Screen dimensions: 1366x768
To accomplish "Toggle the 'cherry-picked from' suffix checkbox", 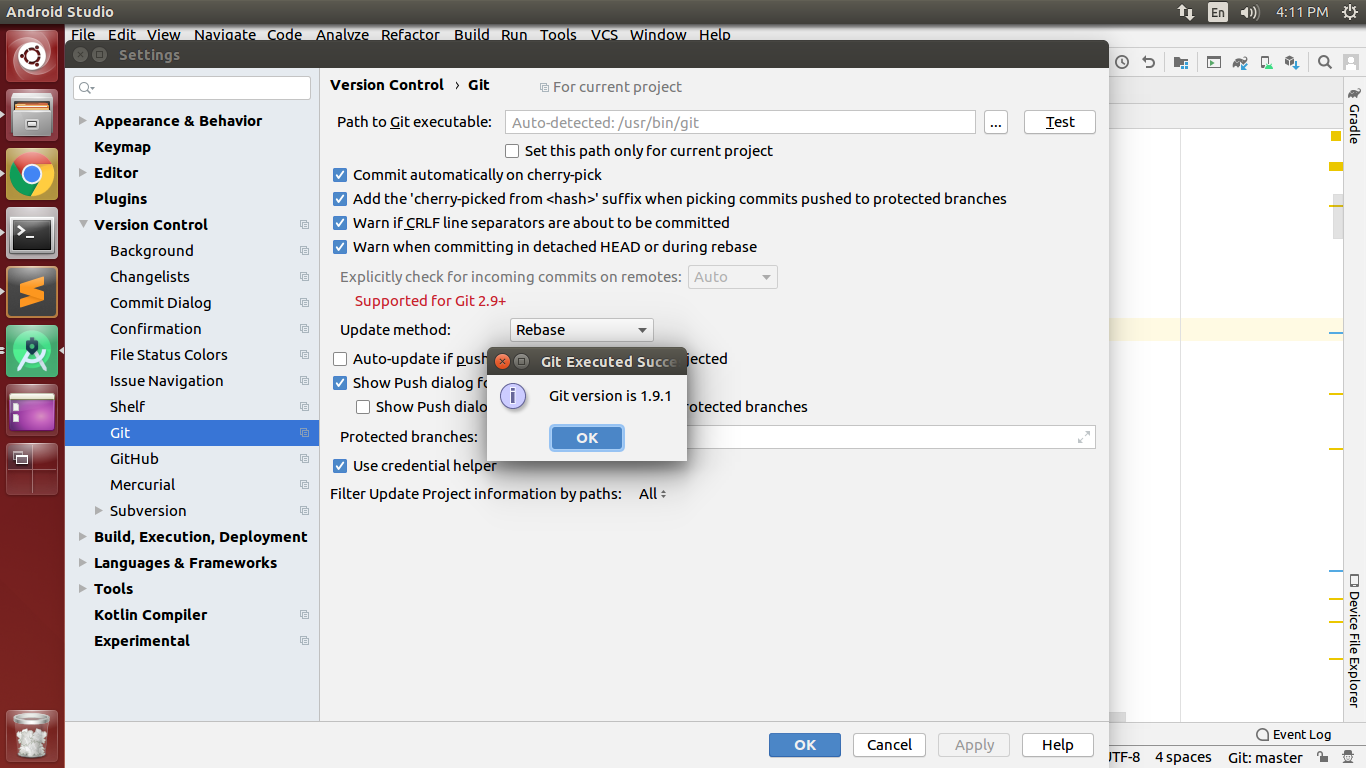I will coord(340,199).
